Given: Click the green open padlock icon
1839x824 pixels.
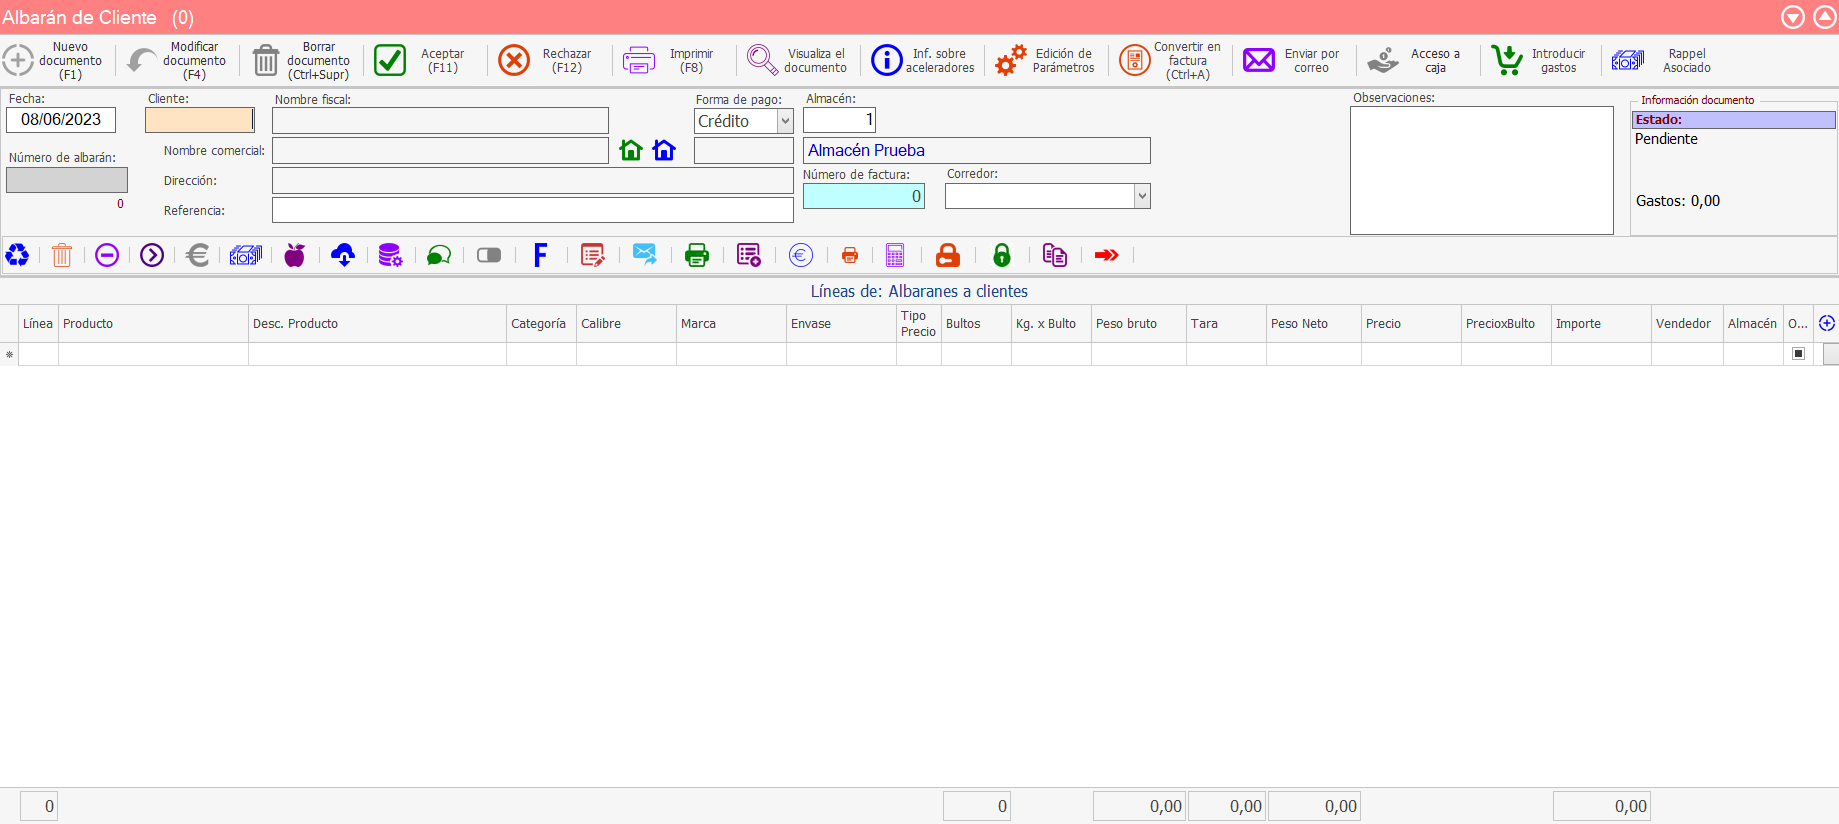Looking at the screenshot, I should [1001, 256].
